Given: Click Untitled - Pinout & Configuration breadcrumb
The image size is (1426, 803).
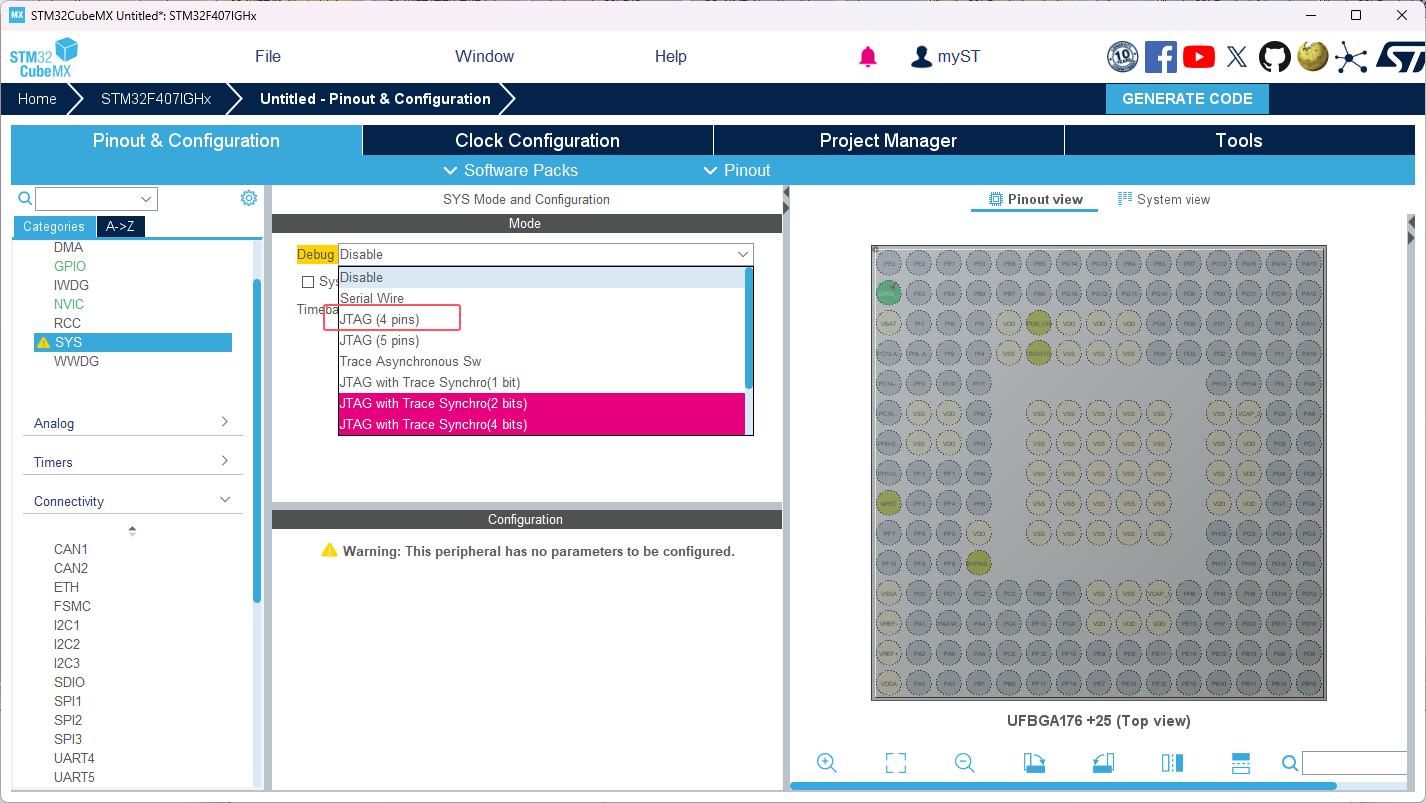Looking at the screenshot, I should coord(375,99).
